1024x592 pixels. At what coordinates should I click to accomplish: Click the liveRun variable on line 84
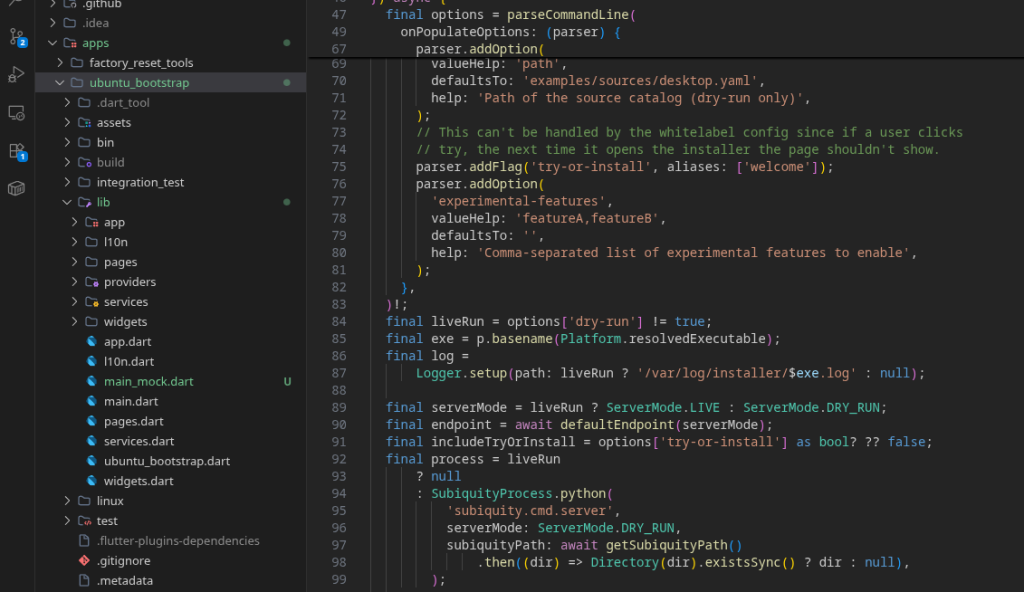(457, 321)
